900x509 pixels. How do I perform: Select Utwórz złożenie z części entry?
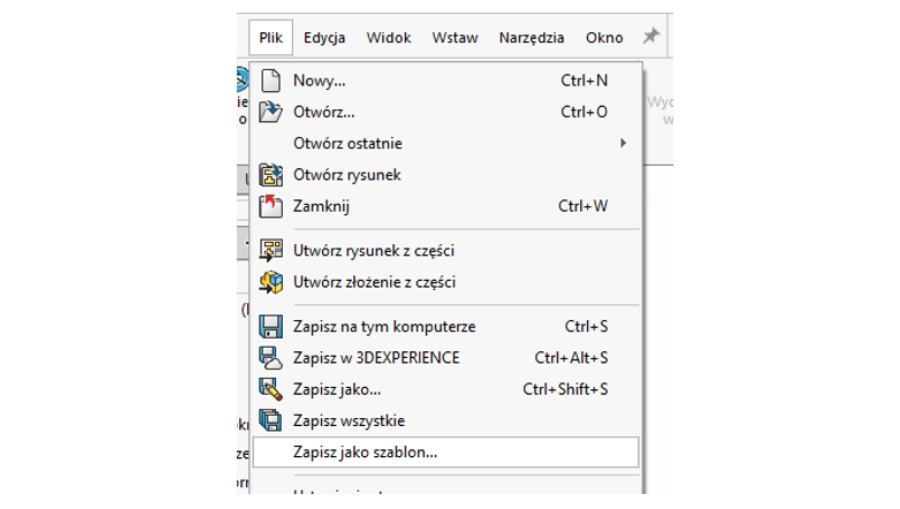click(446, 282)
